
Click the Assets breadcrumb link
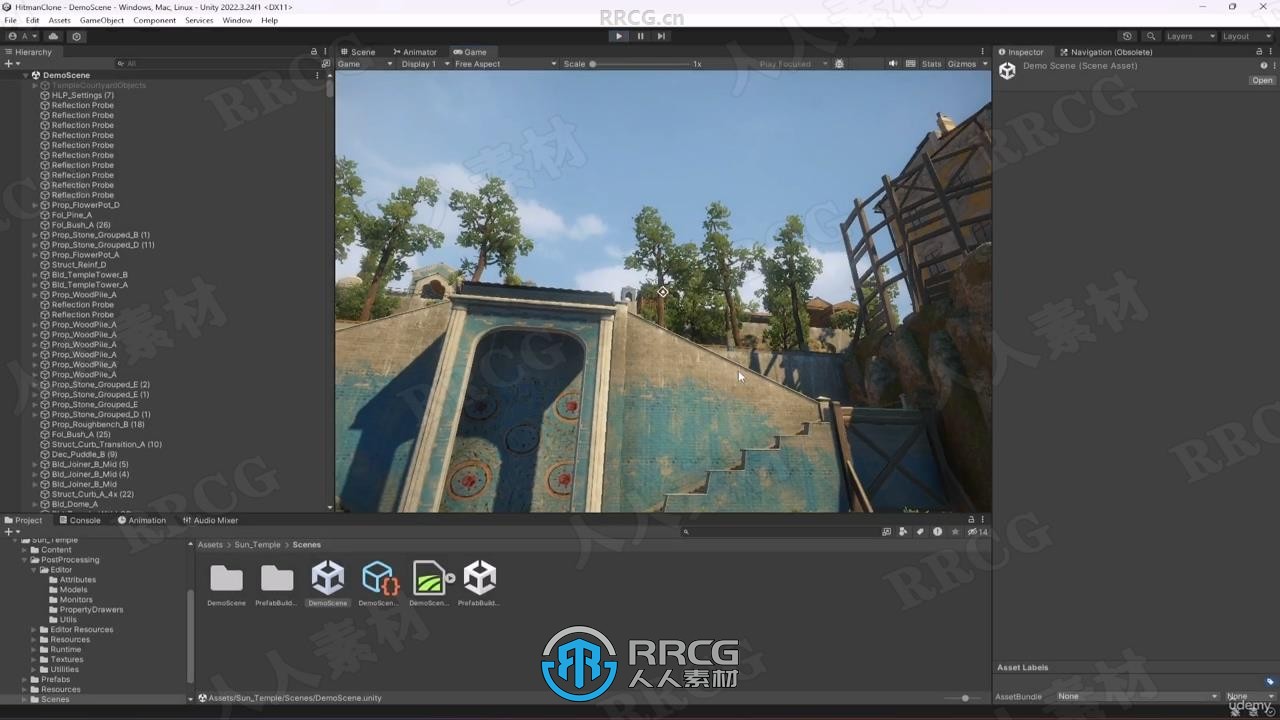[x=210, y=545]
